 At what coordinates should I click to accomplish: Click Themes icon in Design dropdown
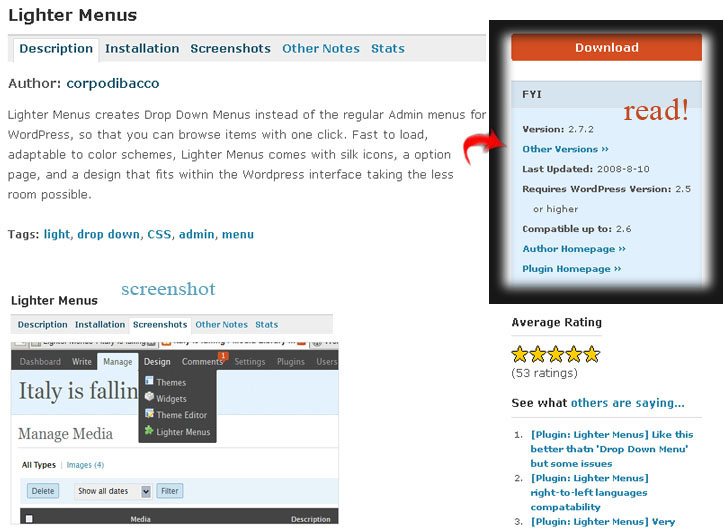pos(149,381)
